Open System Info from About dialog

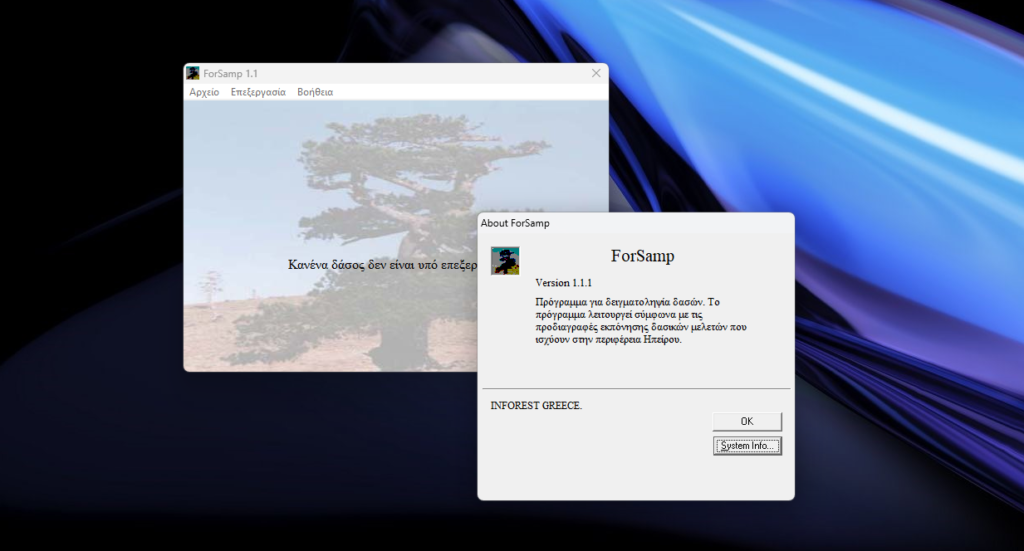click(x=747, y=446)
